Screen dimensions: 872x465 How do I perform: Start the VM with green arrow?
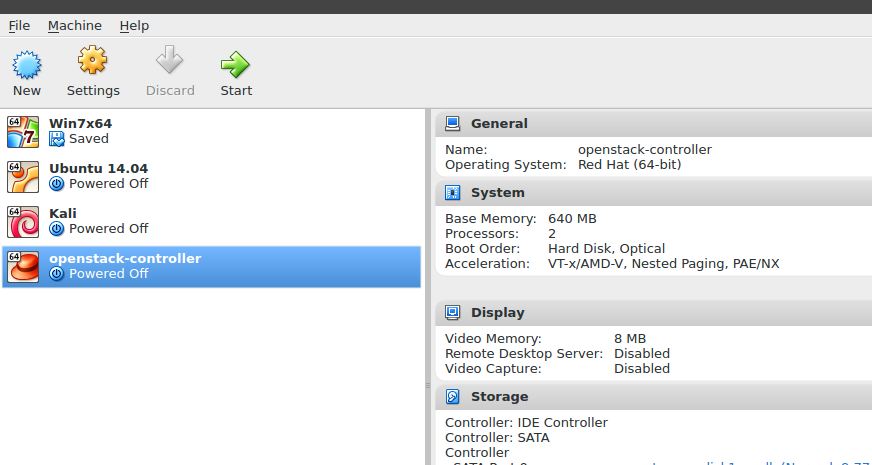pos(235,65)
